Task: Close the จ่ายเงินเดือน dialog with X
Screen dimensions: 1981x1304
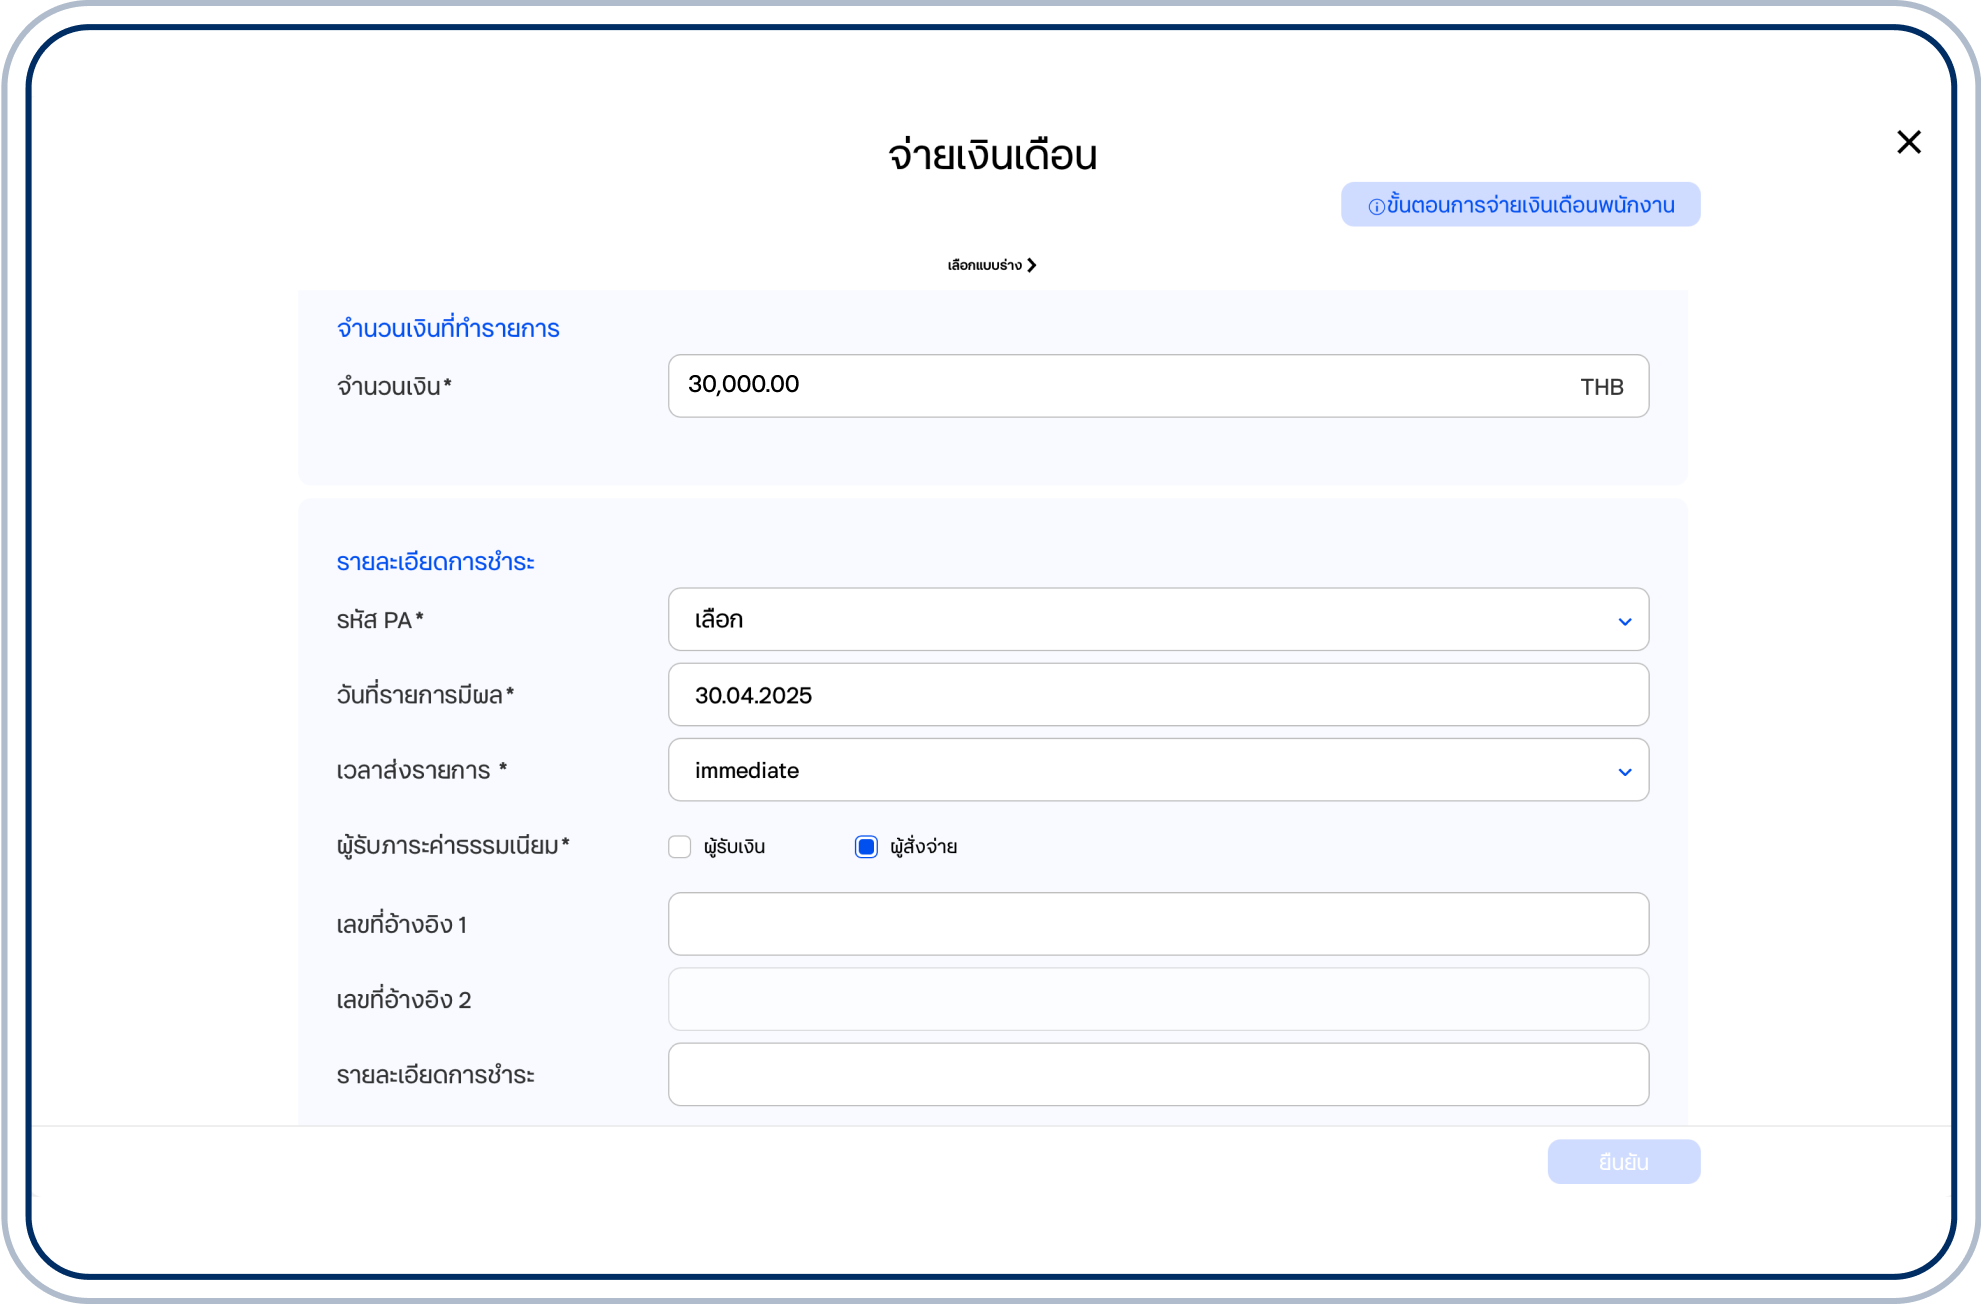Action: click(1908, 142)
